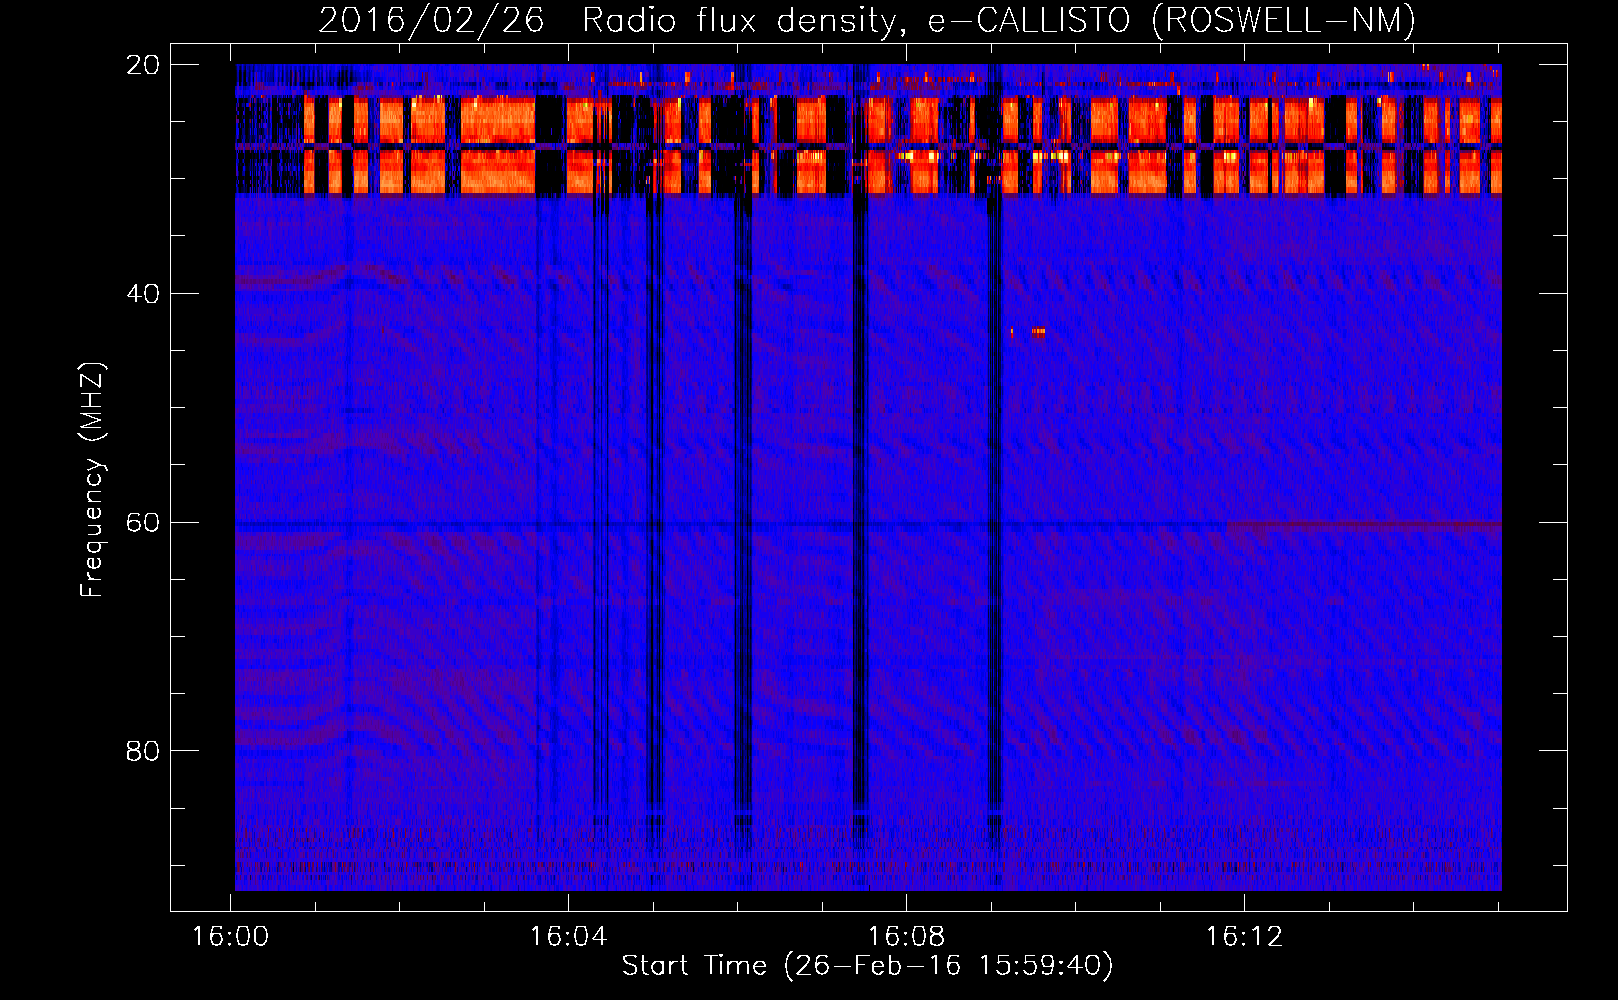Click the 16:00 time tick label

(x=231, y=937)
